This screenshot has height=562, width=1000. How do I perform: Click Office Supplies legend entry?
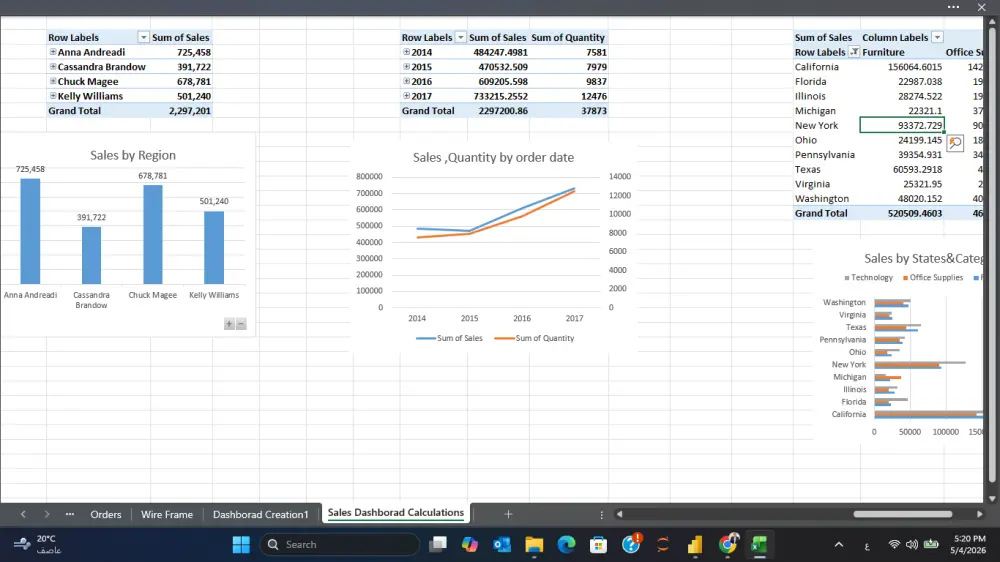point(933,277)
